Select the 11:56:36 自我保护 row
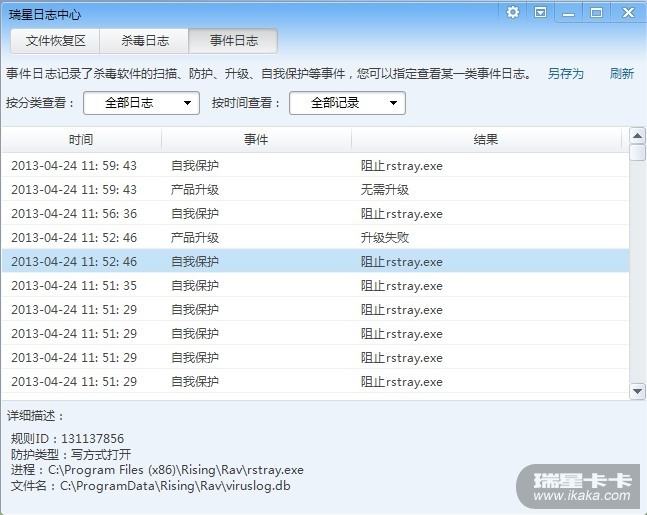This screenshot has width=647, height=515. pyautogui.click(x=315, y=213)
